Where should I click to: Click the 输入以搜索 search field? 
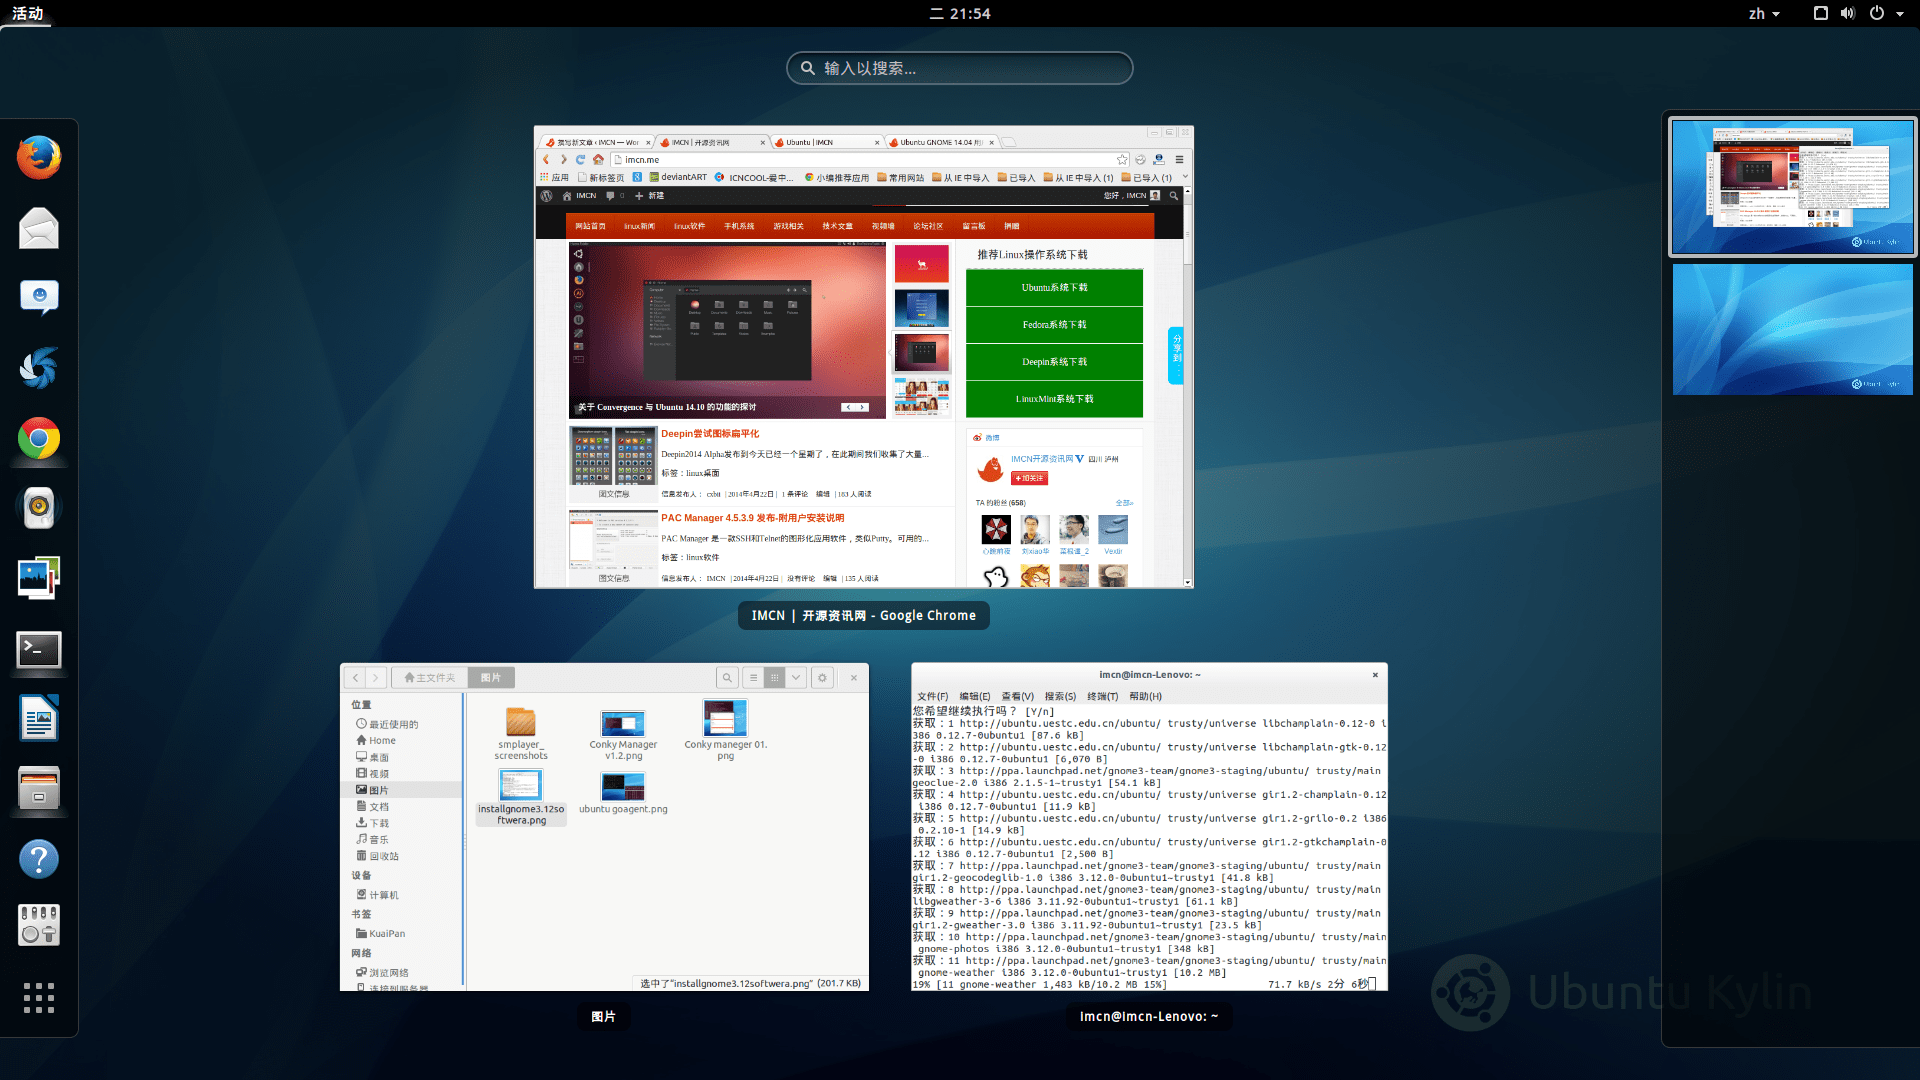[960, 68]
